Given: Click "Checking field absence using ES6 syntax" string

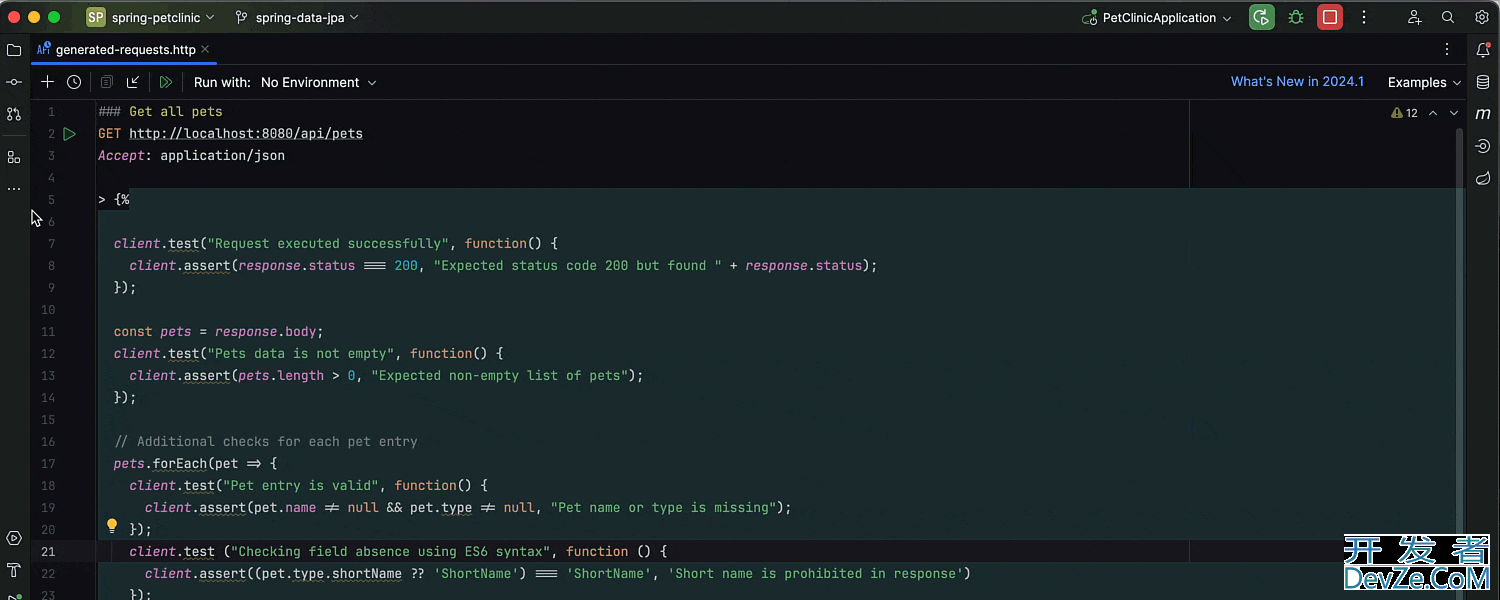Looking at the screenshot, I should pyautogui.click(x=390, y=551).
